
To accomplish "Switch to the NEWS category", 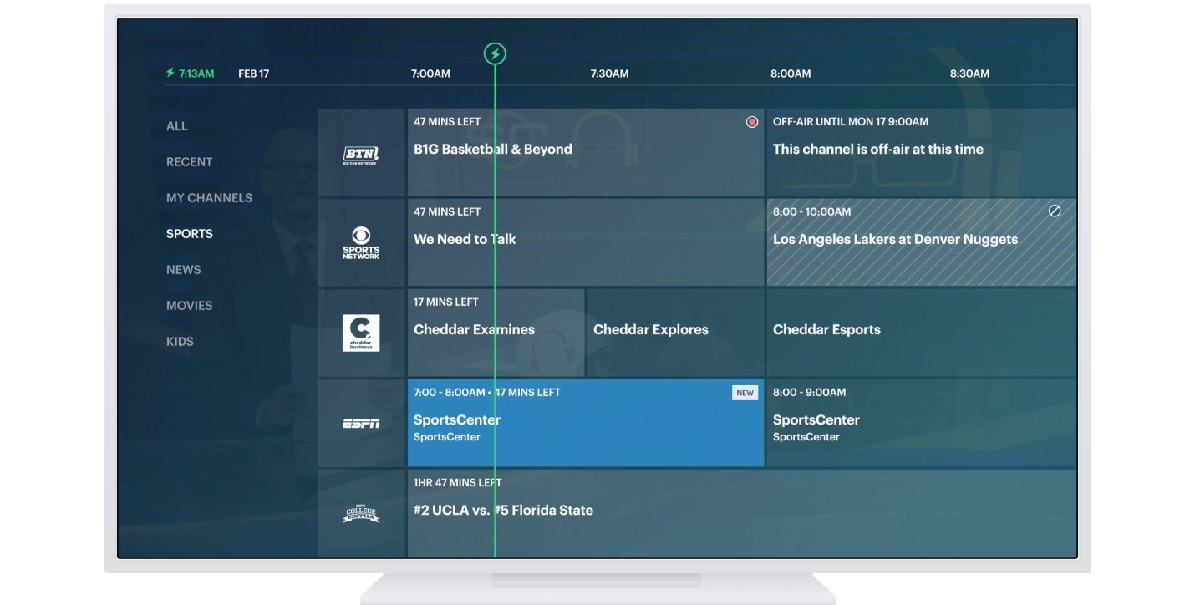I will click(183, 270).
